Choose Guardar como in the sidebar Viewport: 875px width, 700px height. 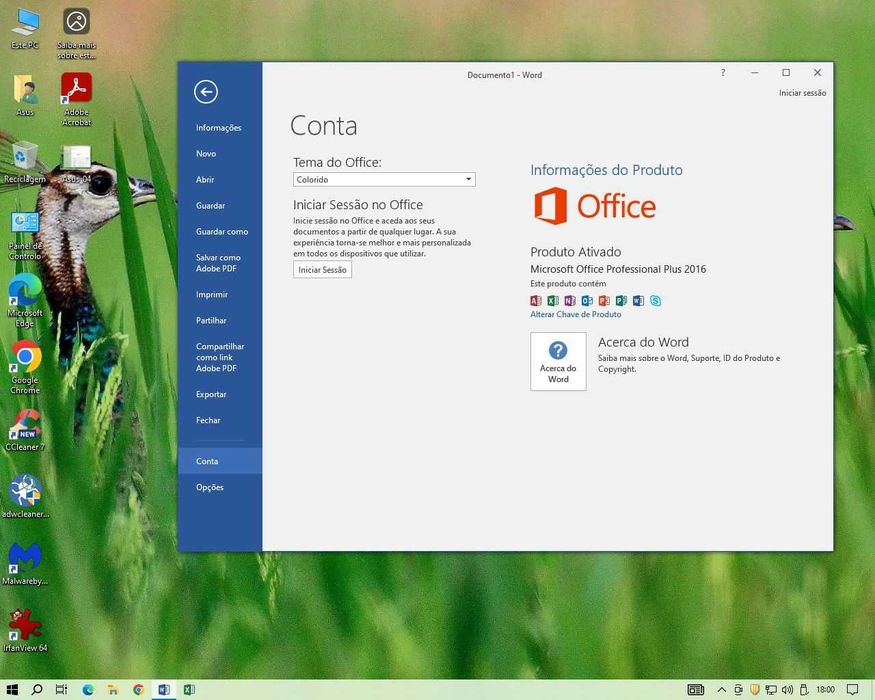[x=222, y=232]
